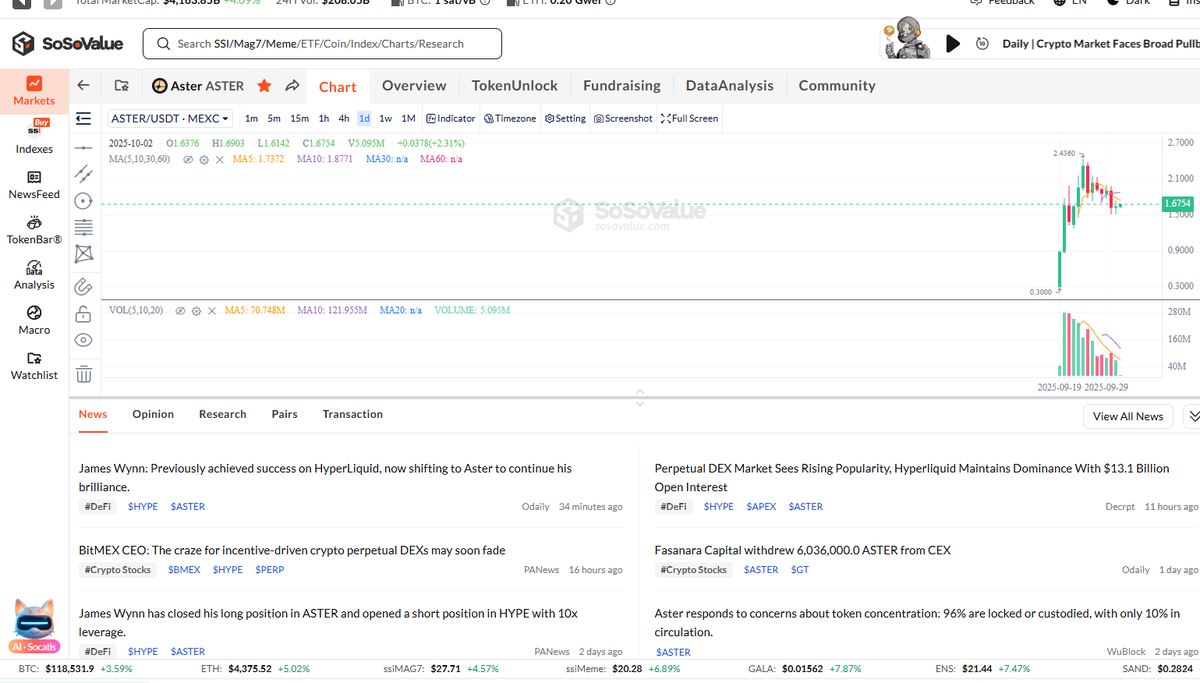Remove the MA indicator from the chart
This screenshot has width=1200, height=683.
click(220, 159)
